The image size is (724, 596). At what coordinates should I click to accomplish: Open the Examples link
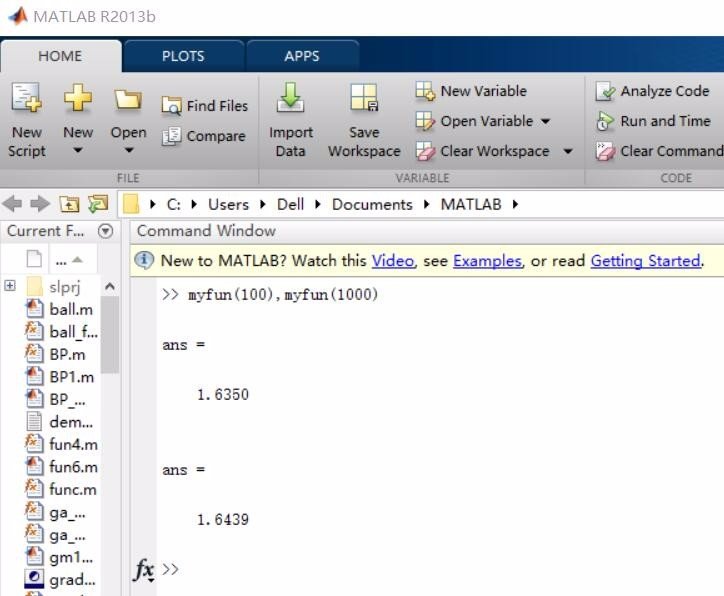(487, 261)
